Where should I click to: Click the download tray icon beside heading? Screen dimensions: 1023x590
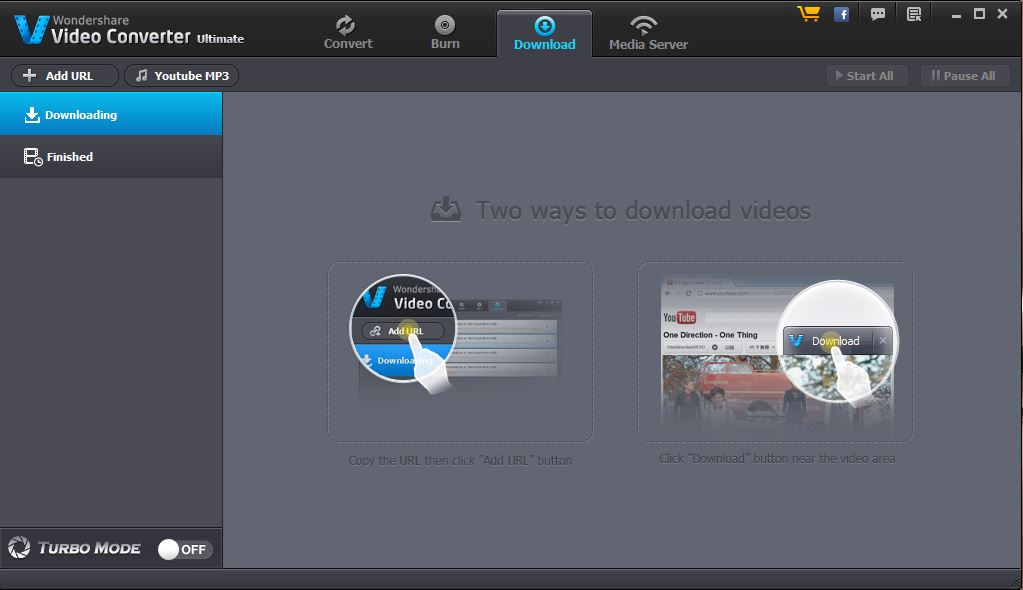(x=445, y=210)
